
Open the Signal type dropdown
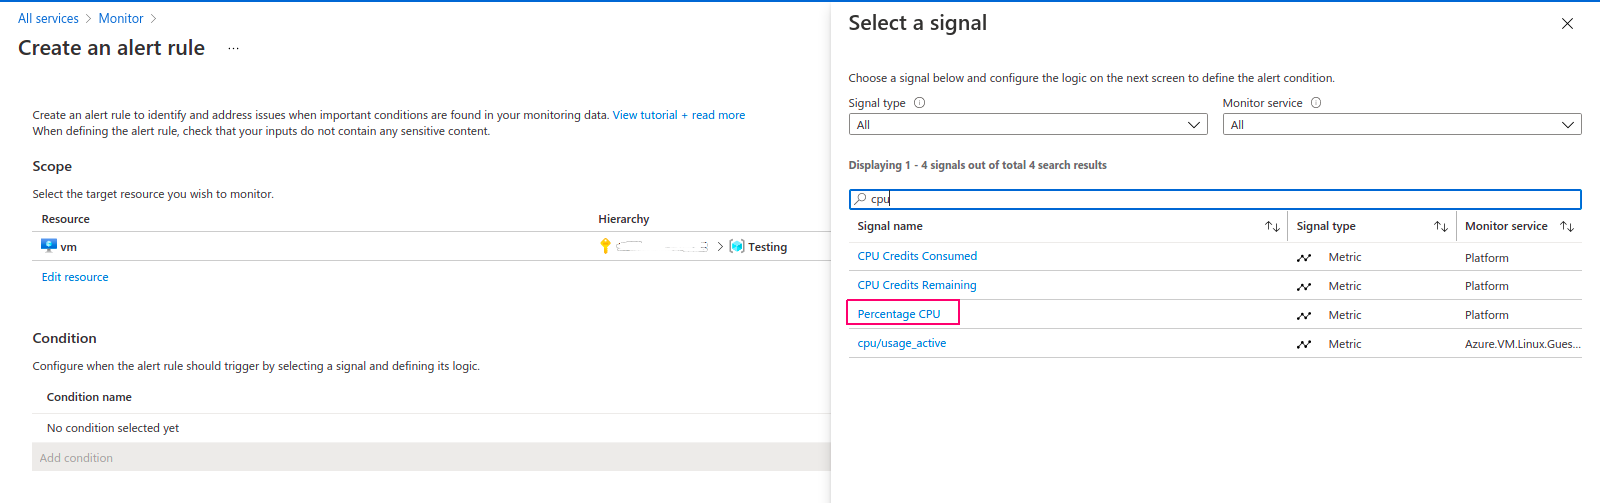click(x=1028, y=125)
